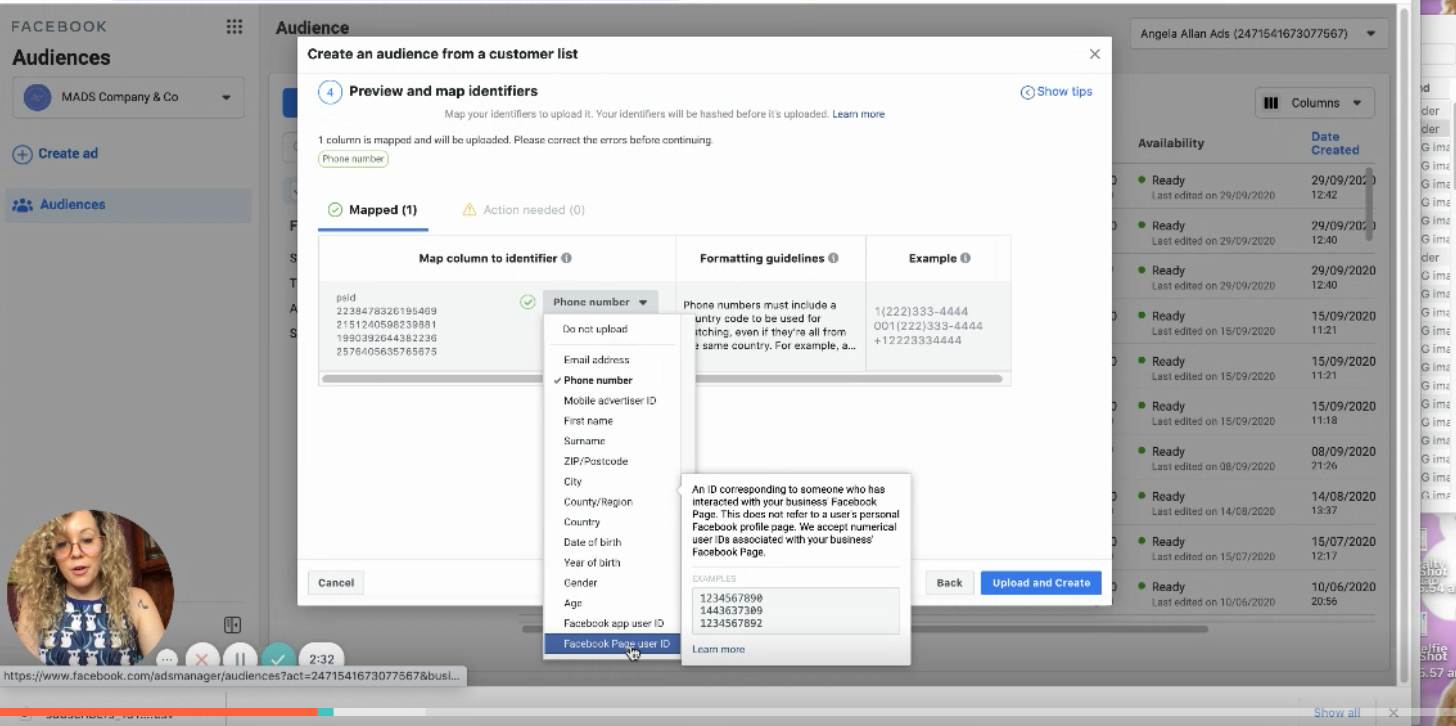The image size is (1456, 726).
Task: Switch to the Action needed (0) tab
Action: [524, 210]
